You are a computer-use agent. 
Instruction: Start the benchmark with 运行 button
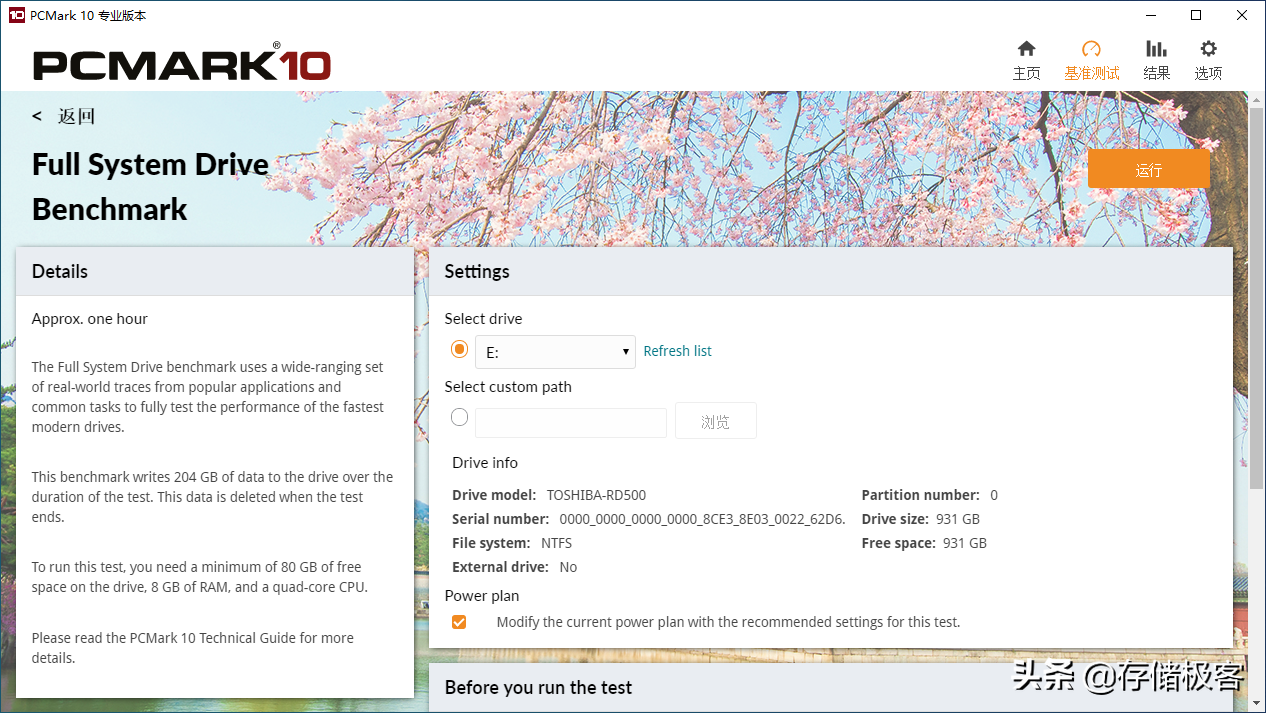coord(1148,169)
